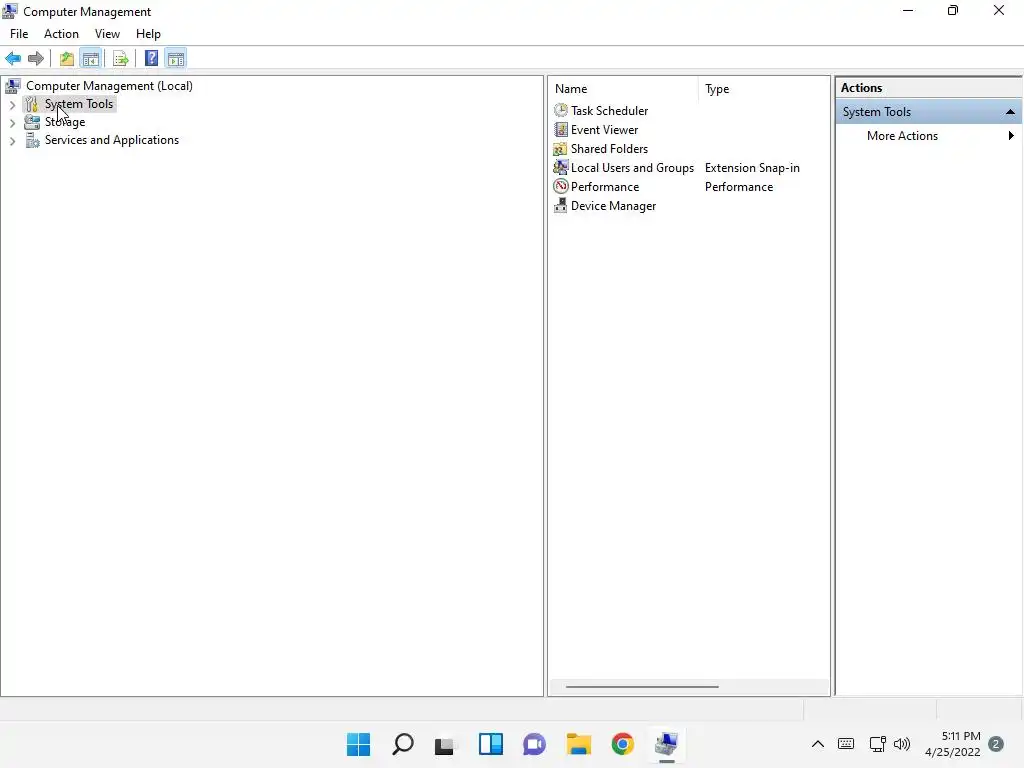Click the Performance monitor icon

pyautogui.click(x=560, y=186)
